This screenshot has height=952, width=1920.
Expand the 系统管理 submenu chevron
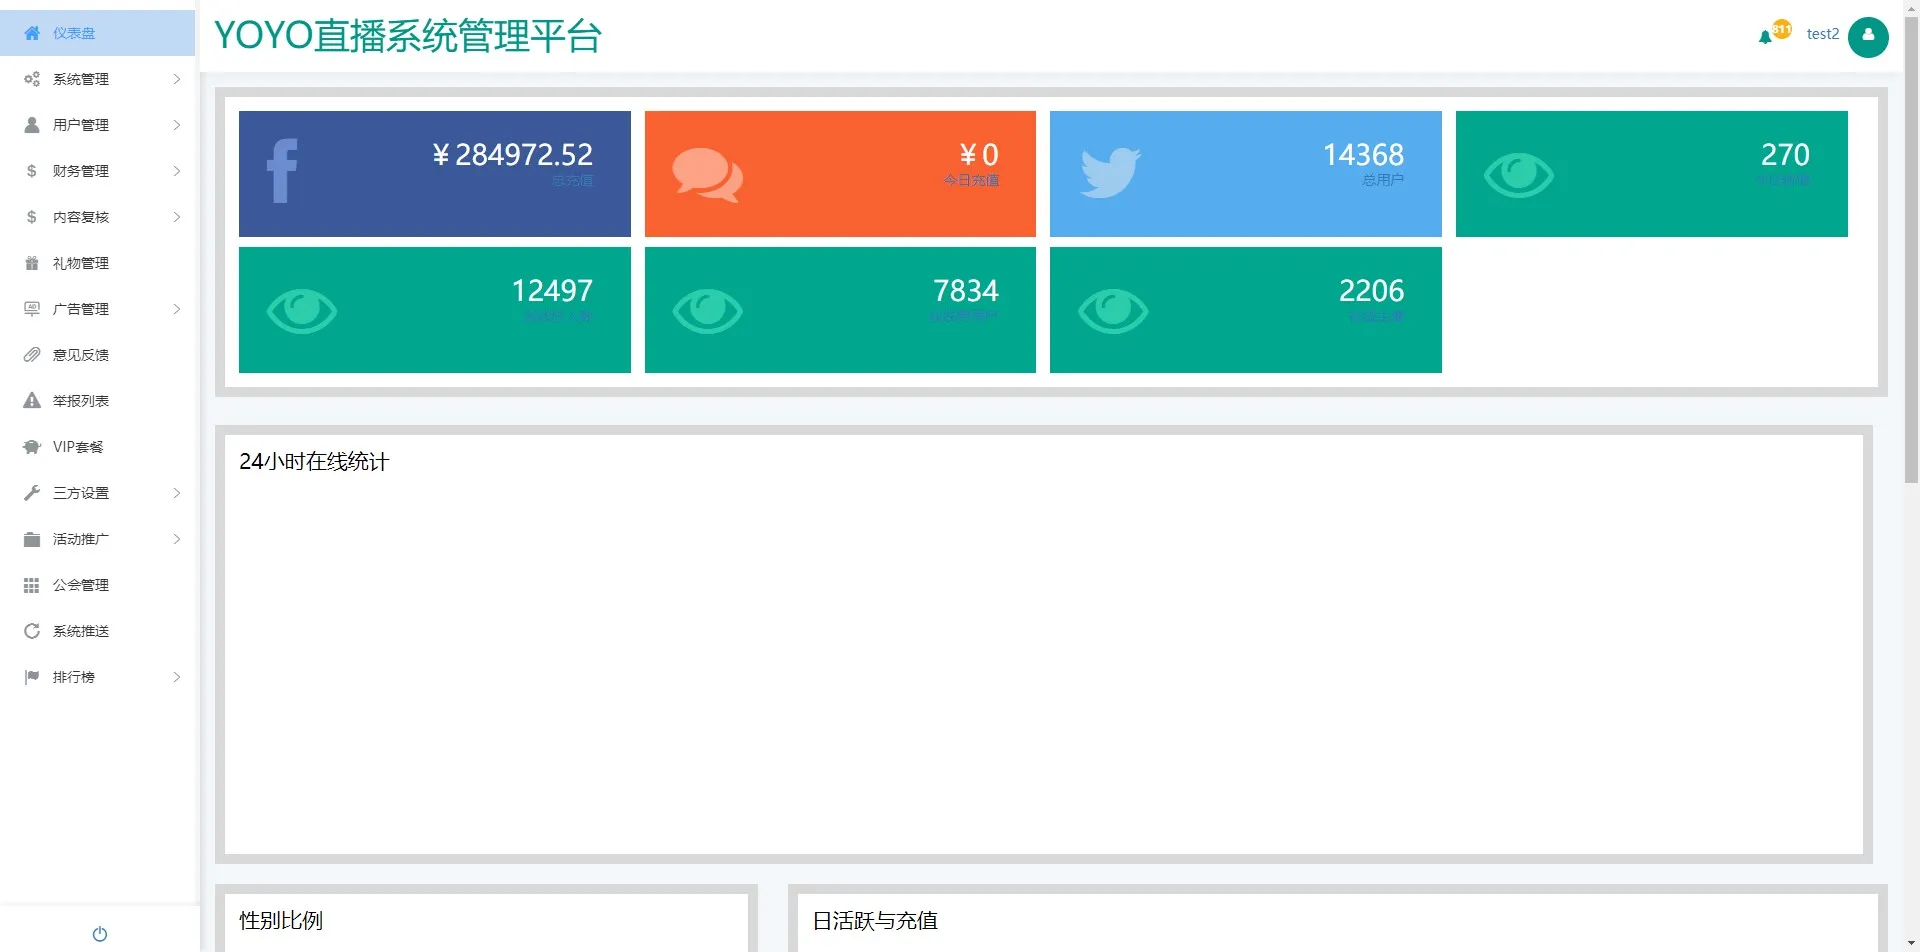pyautogui.click(x=177, y=79)
